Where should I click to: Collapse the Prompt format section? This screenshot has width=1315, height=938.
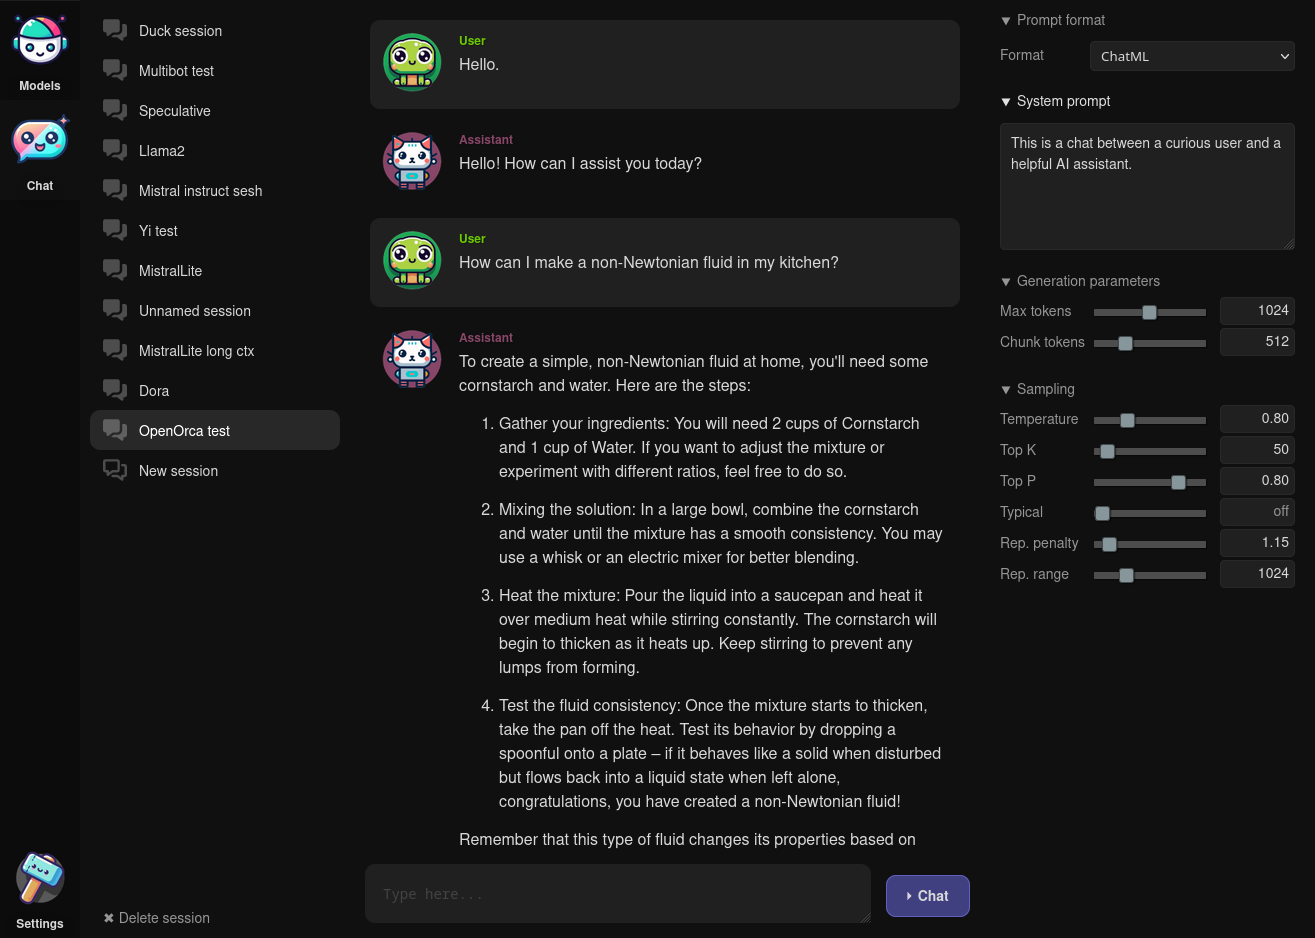click(x=1006, y=21)
